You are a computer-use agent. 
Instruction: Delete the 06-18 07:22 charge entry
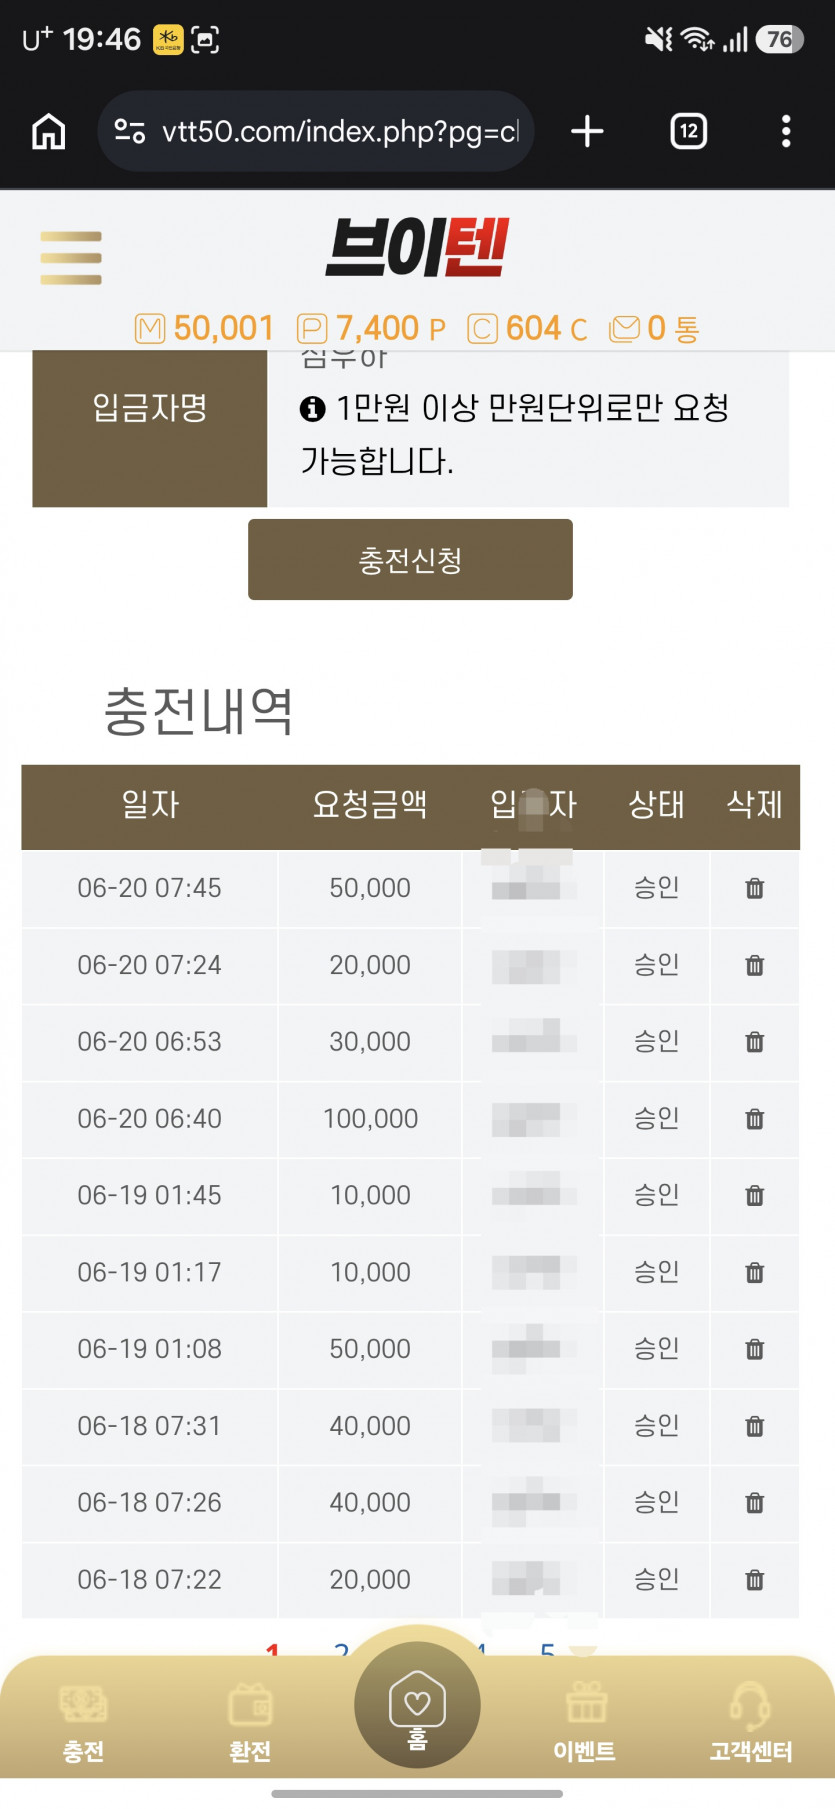(x=755, y=1580)
